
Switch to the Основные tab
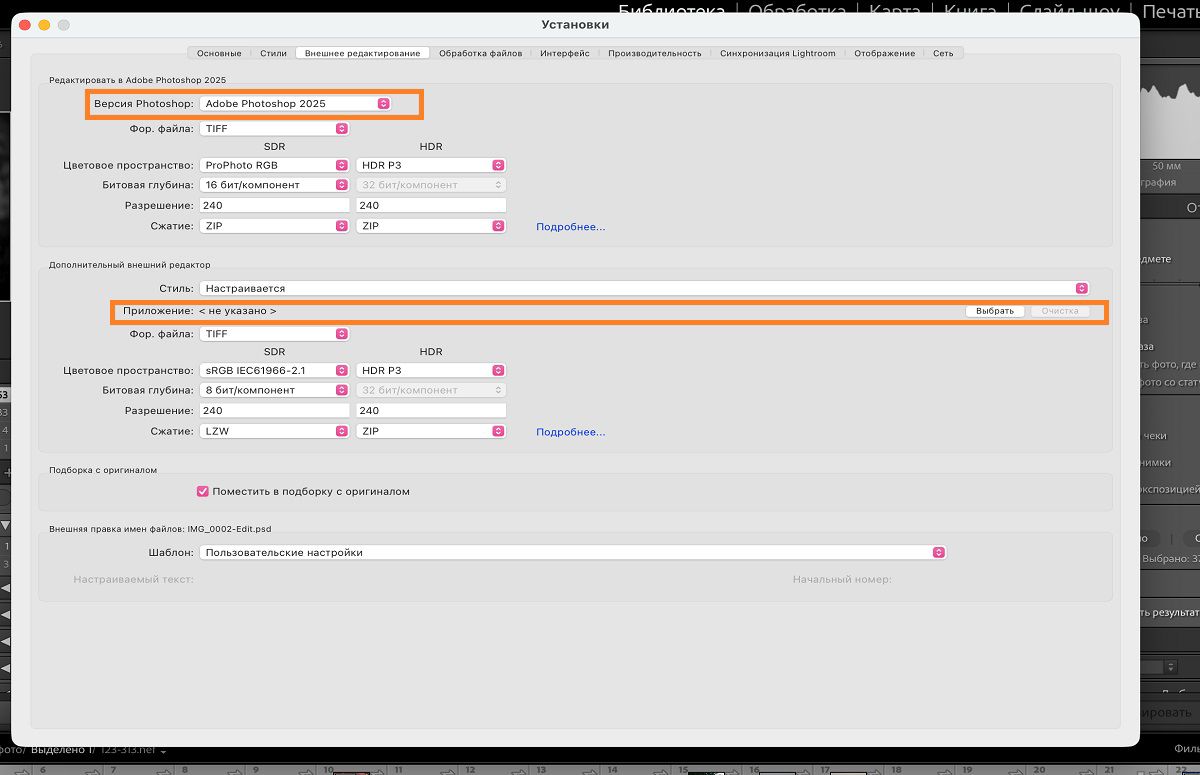(x=219, y=53)
